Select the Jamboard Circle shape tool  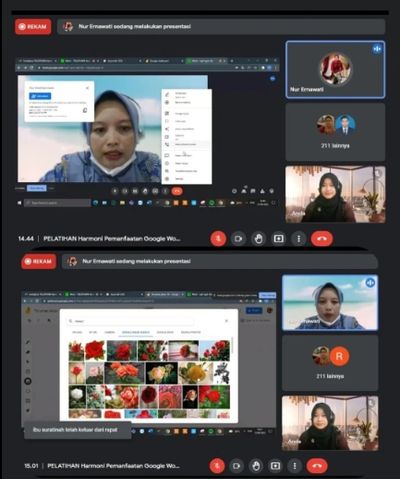coord(28,391)
